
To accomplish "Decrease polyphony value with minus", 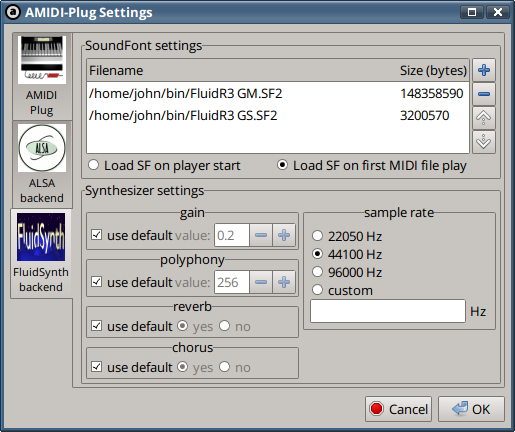I will [261, 282].
